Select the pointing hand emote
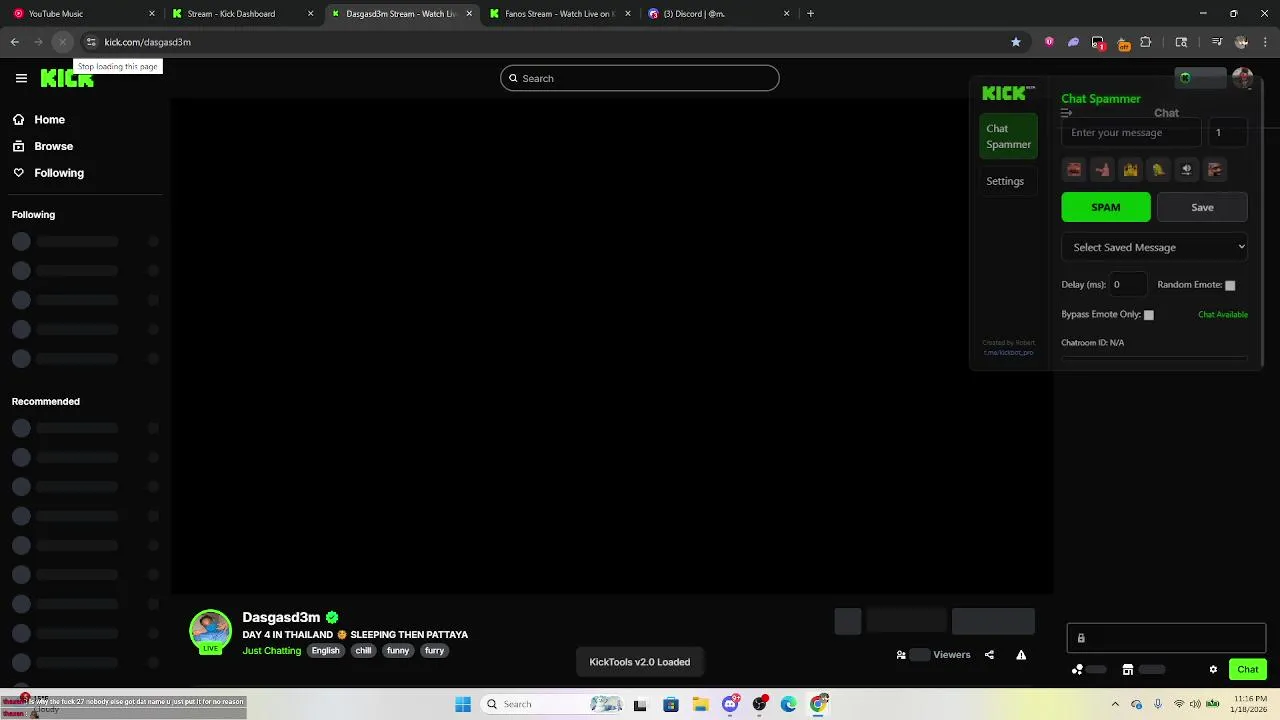This screenshot has width=1280, height=720. coord(1102,169)
